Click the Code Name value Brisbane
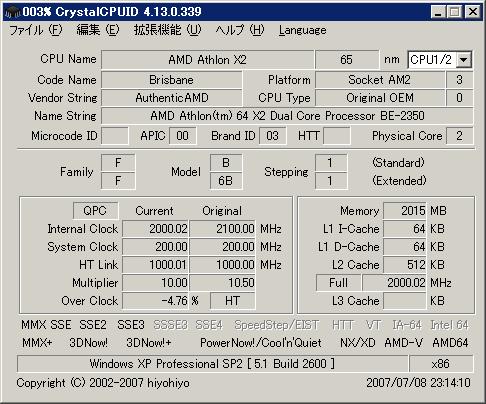Image resolution: width=486 pixels, height=404 pixels. (x=172, y=80)
